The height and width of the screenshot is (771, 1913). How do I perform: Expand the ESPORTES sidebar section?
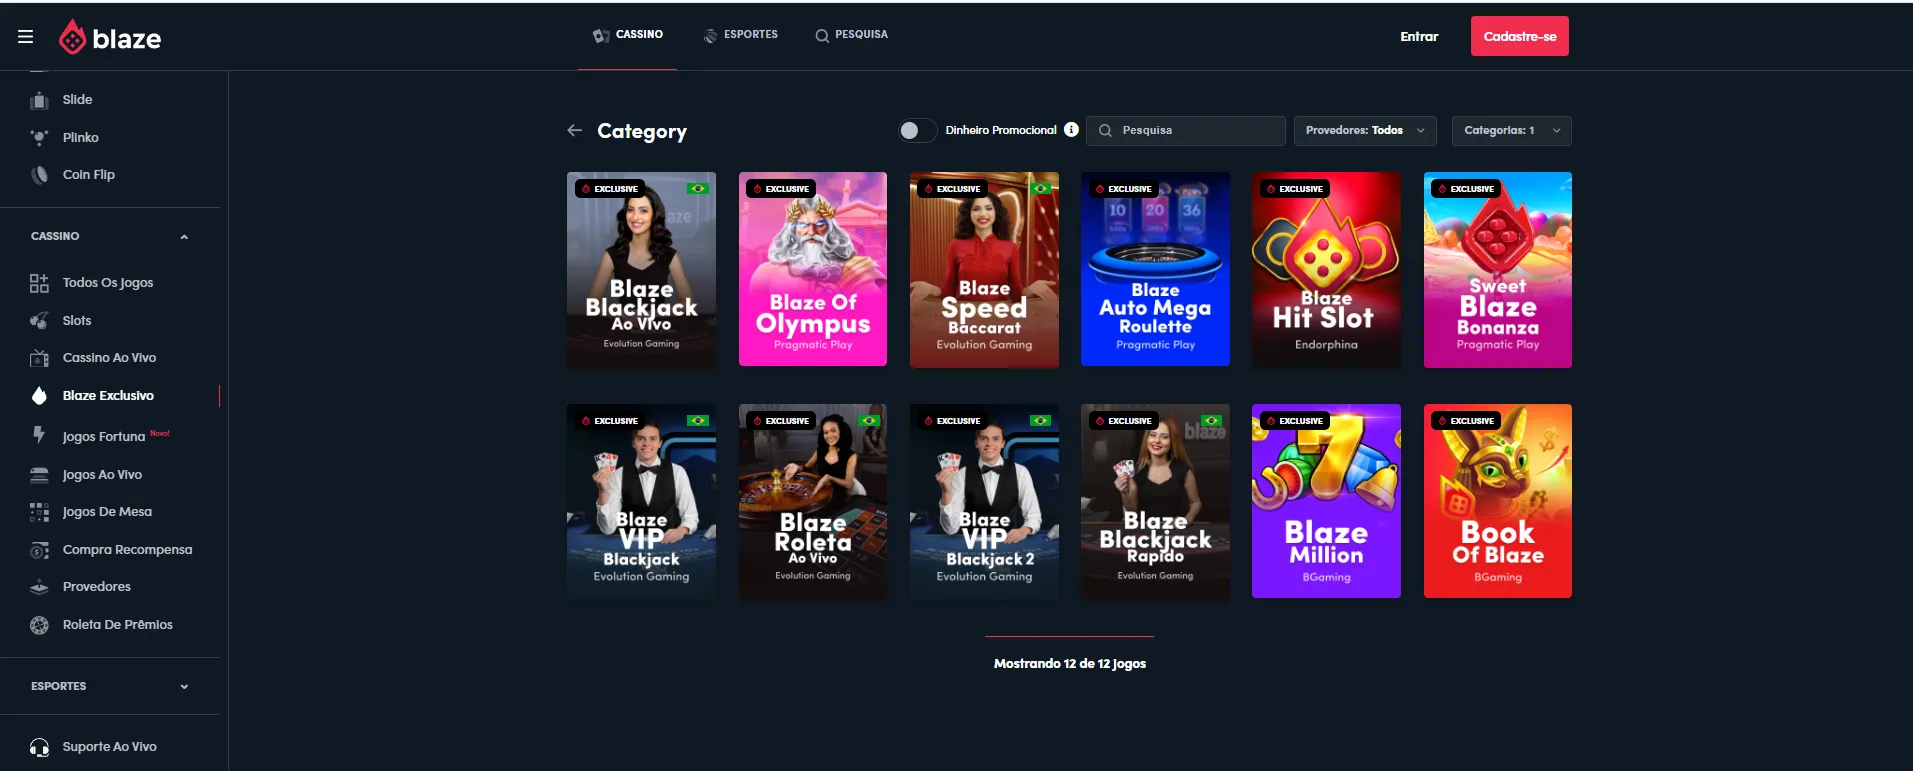click(184, 687)
